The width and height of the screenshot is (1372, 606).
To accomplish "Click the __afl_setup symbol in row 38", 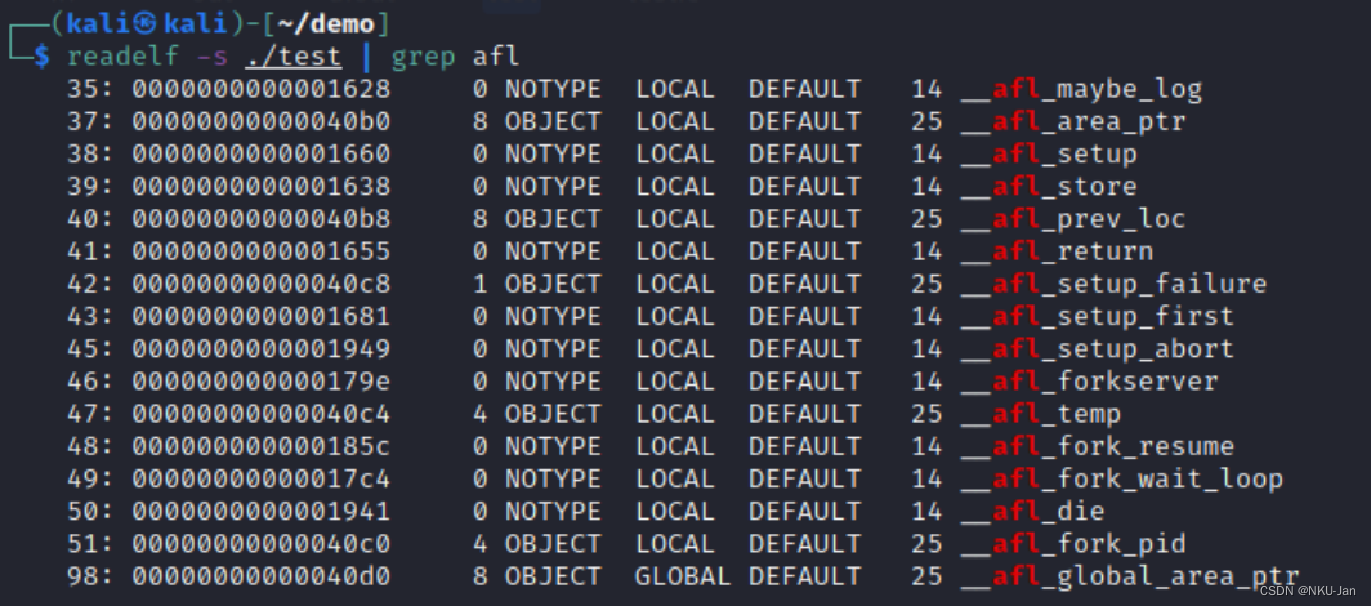I will [1048, 154].
